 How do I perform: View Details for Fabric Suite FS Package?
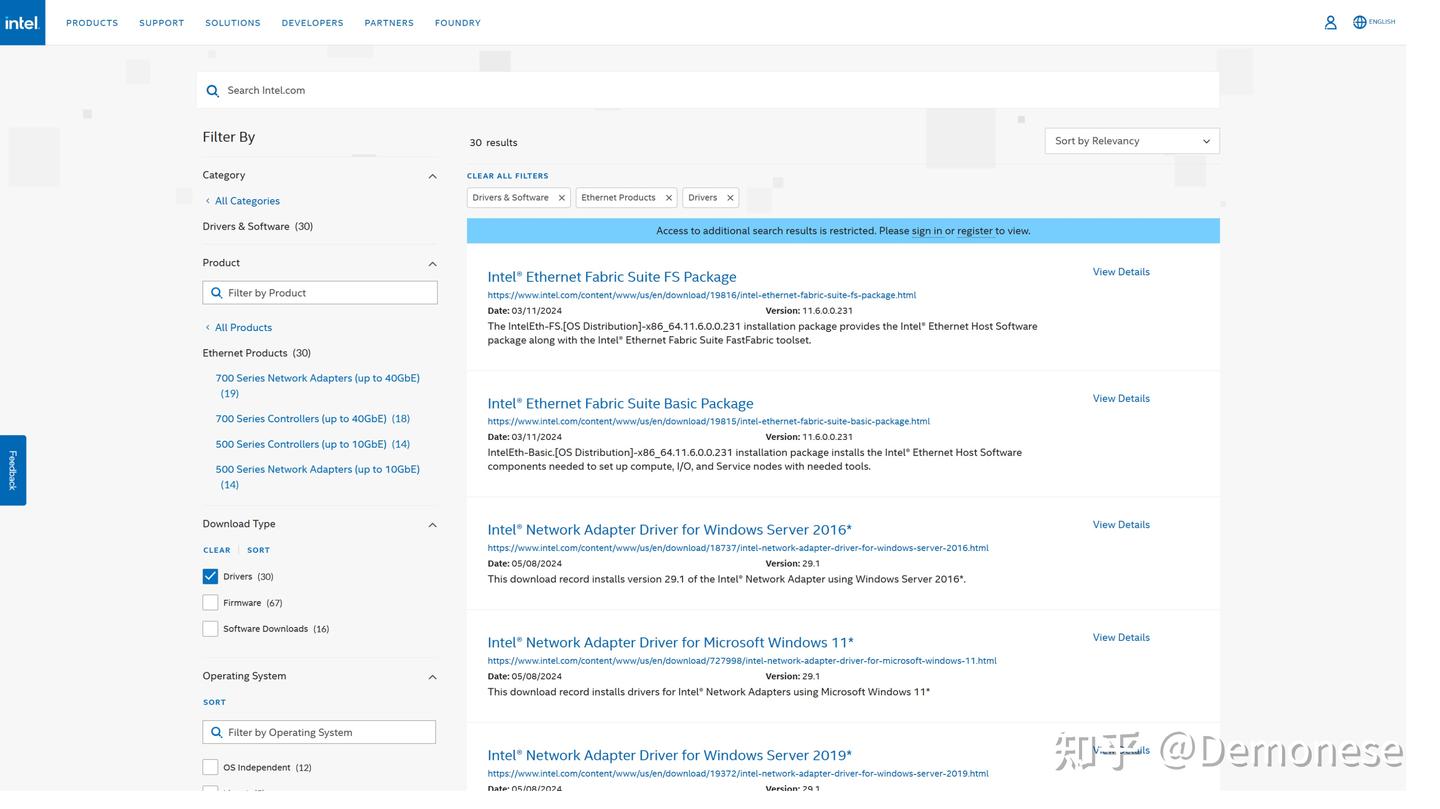click(1121, 272)
